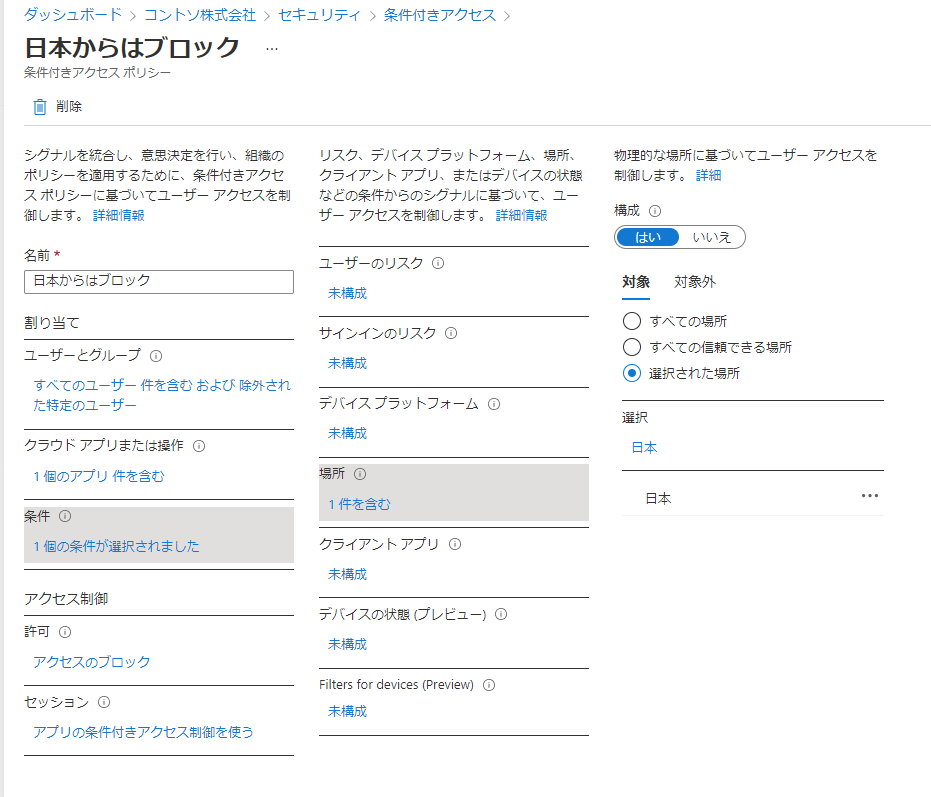The height and width of the screenshot is (797, 931).
Task: Open 未構成 under Filters for devices
Action: pyautogui.click(x=347, y=711)
